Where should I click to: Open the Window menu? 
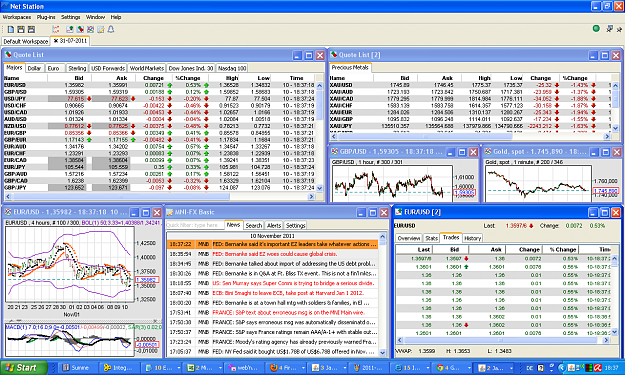95,17
